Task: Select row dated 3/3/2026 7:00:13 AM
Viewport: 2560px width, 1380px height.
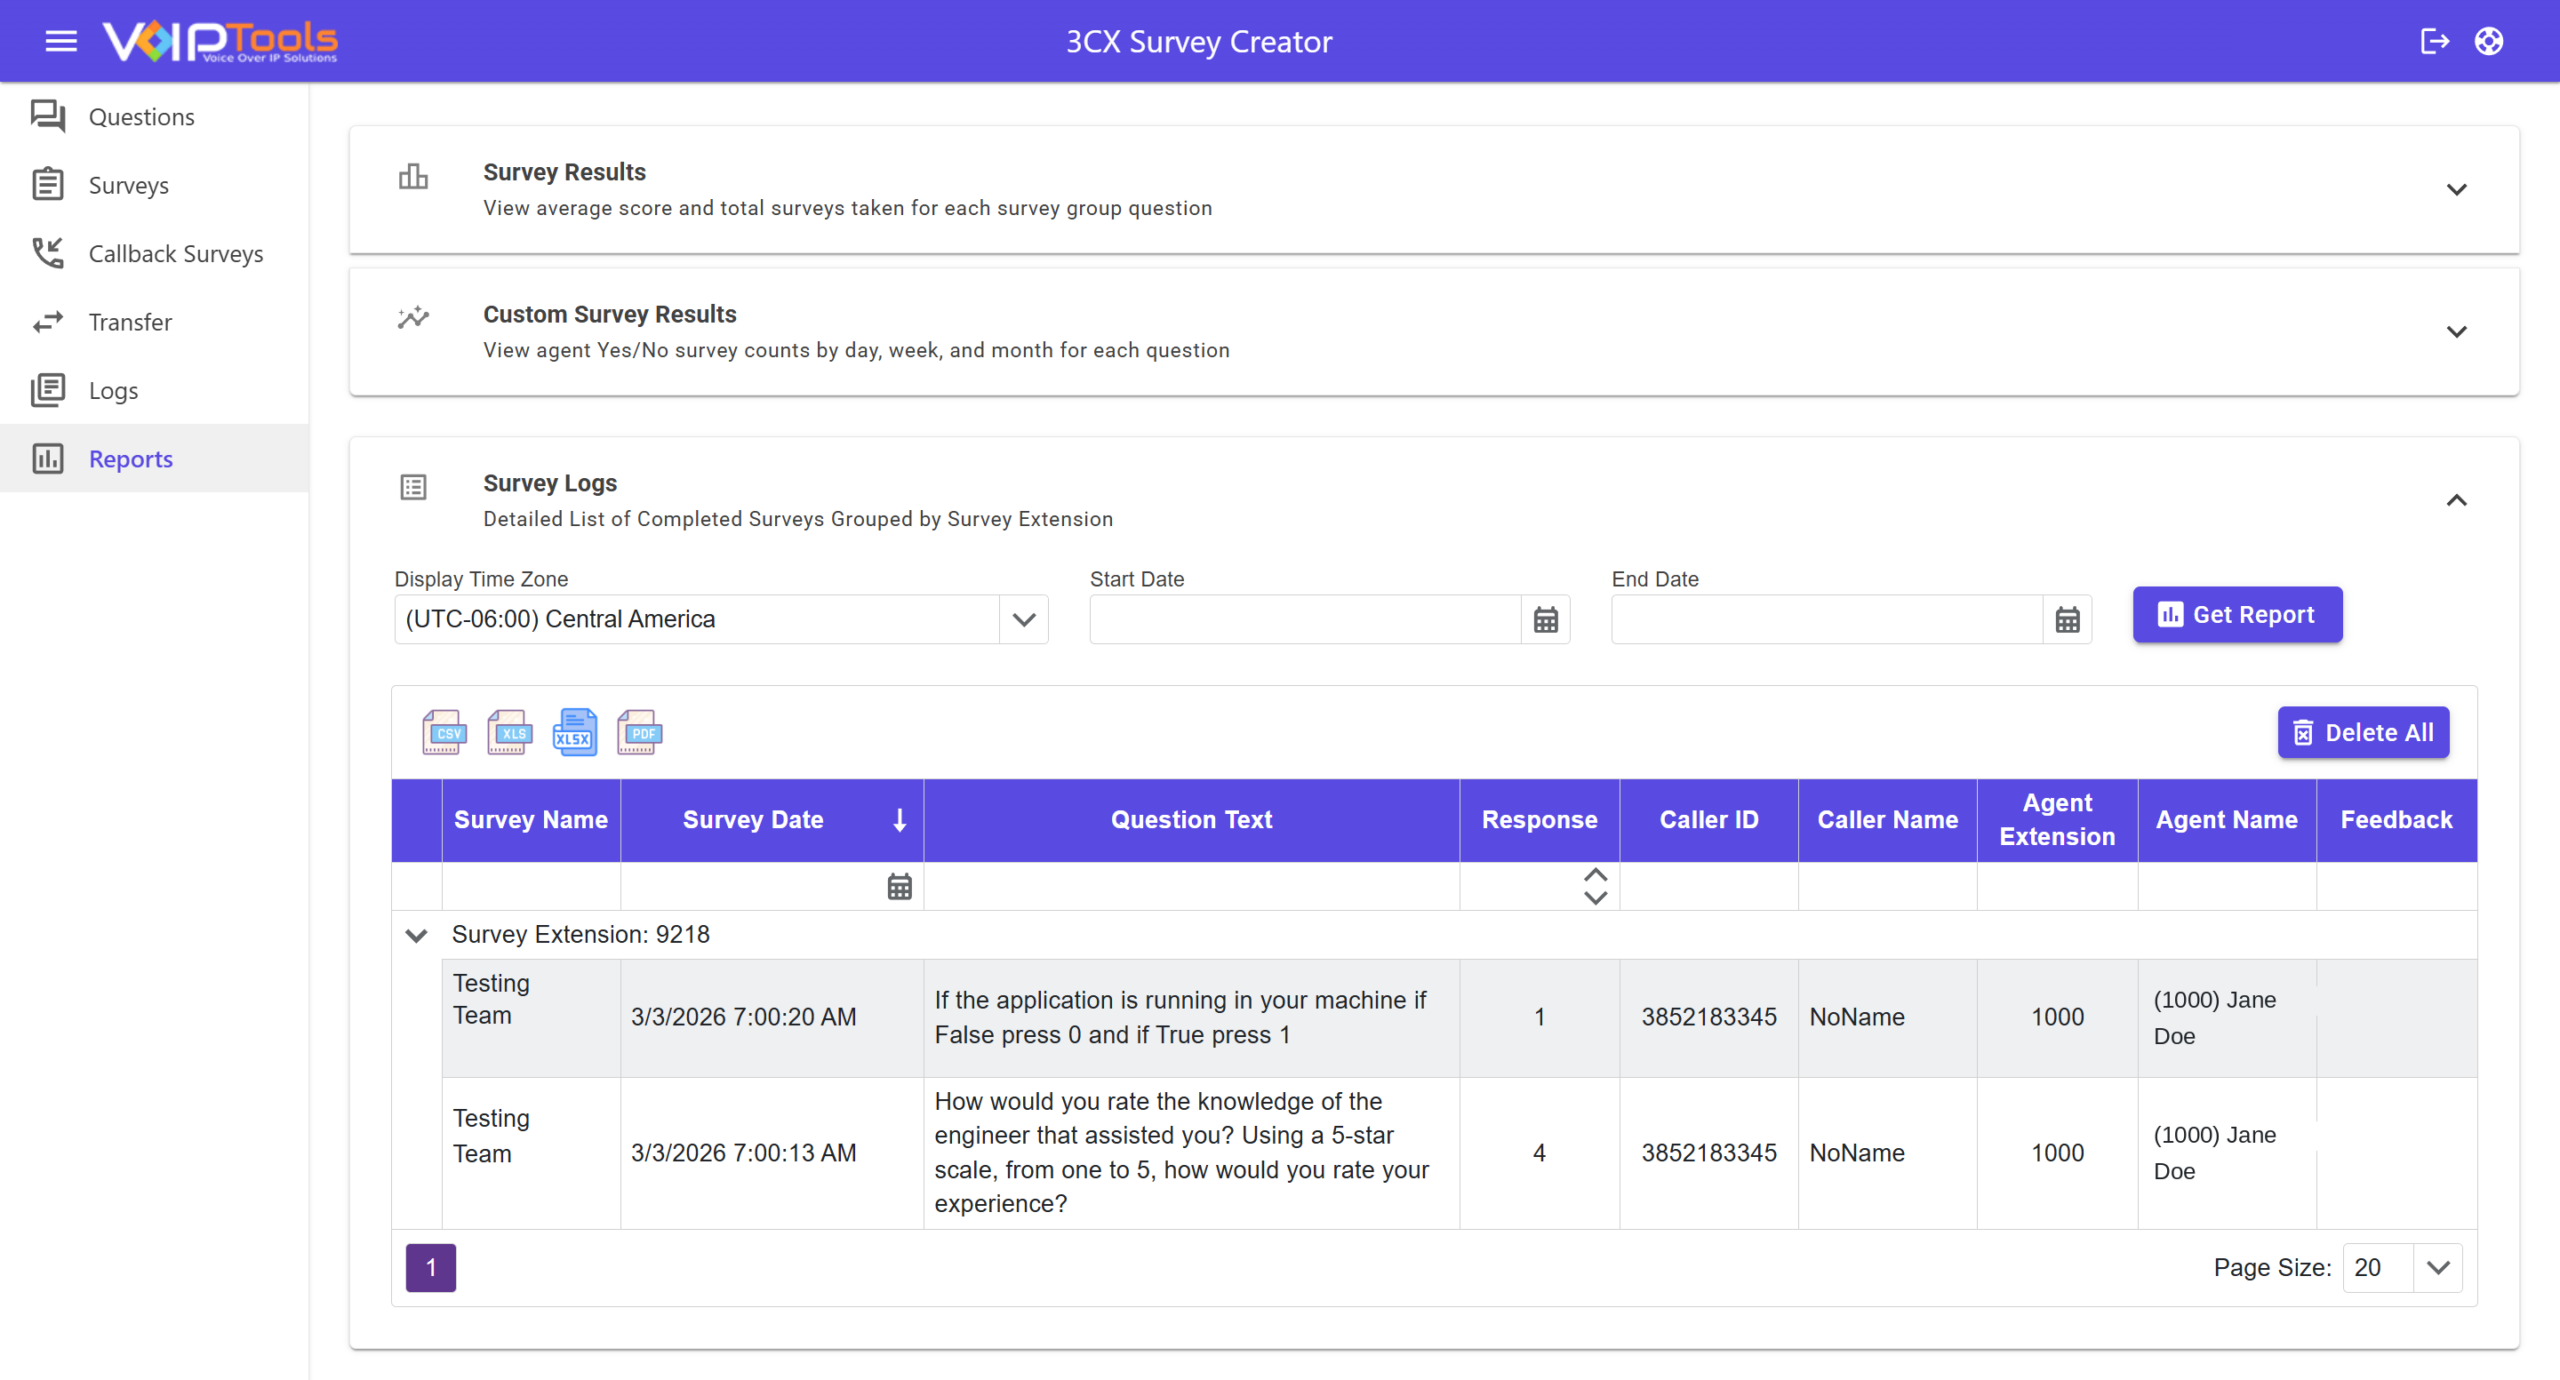Action: [1459, 1153]
